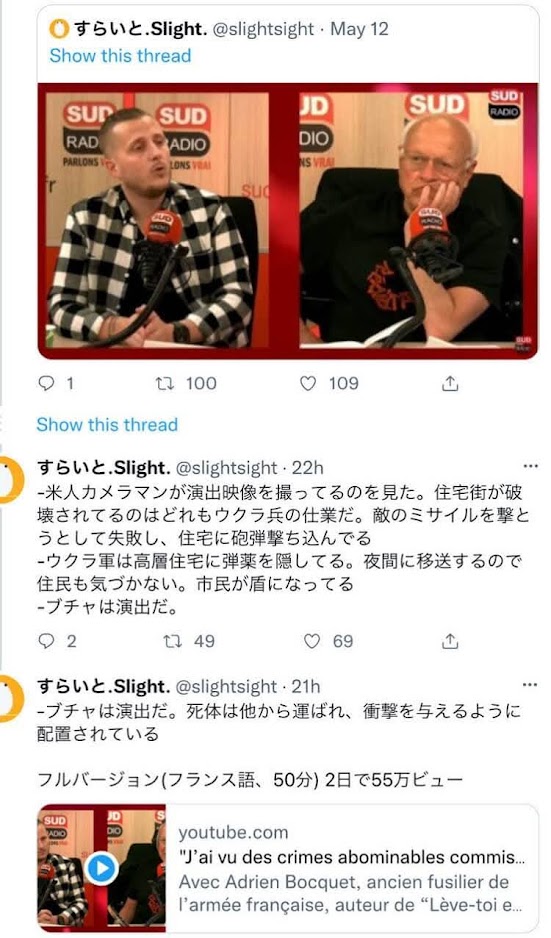Share the quoted Sud Radio tweet
This screenshot has width=551, height=938.
(x=450, y=383)
